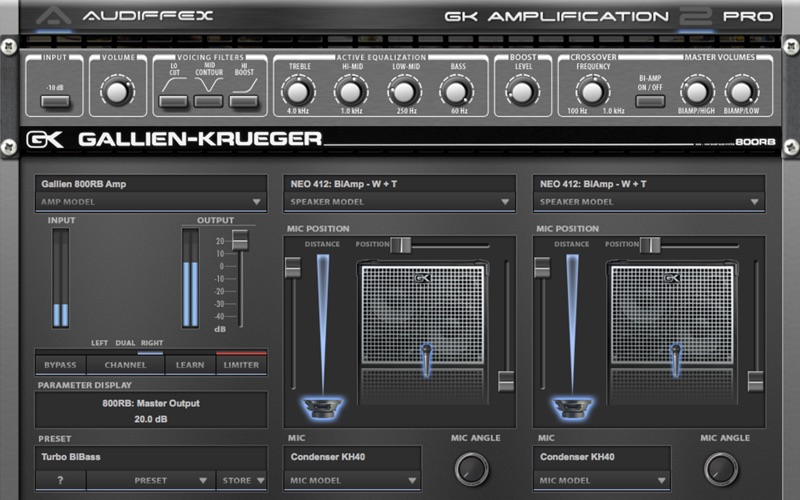This screenshot has width=800, height=500.
Task: Click the left mic Position slider handle
Action: (401, 245)
